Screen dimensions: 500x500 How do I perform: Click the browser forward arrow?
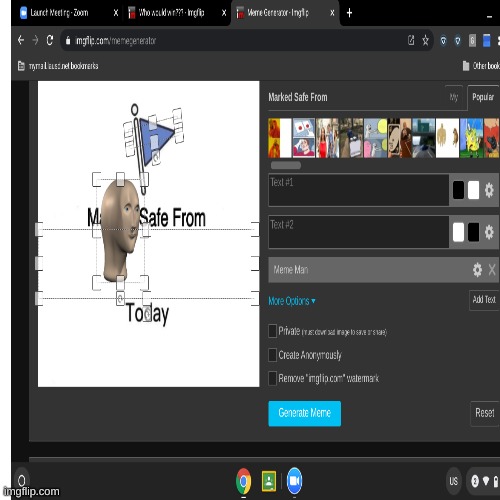(x=35, y=40)
